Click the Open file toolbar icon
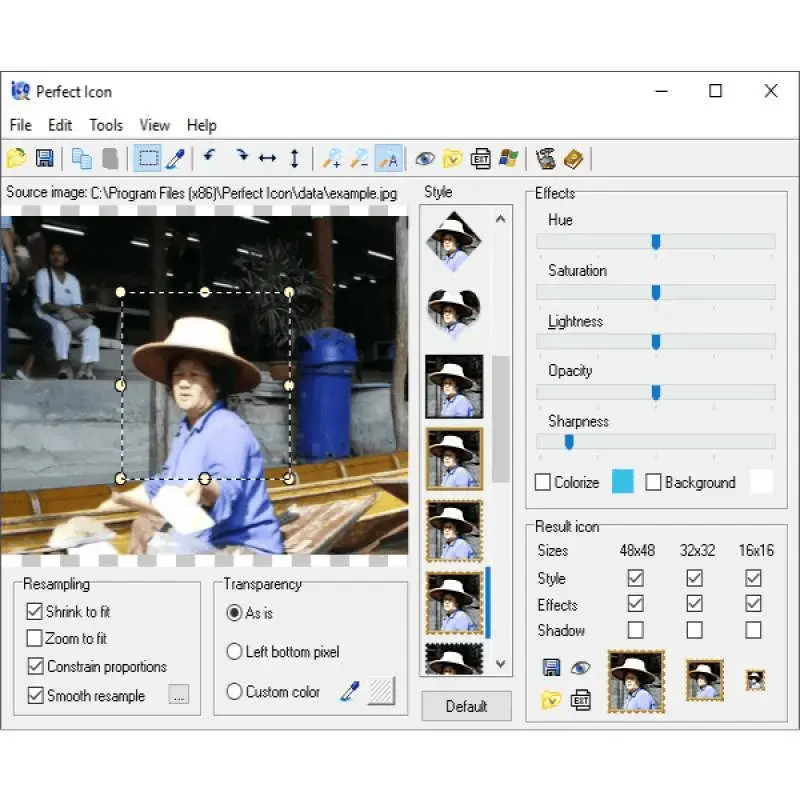The image size is (800, 800). (16, 159)
